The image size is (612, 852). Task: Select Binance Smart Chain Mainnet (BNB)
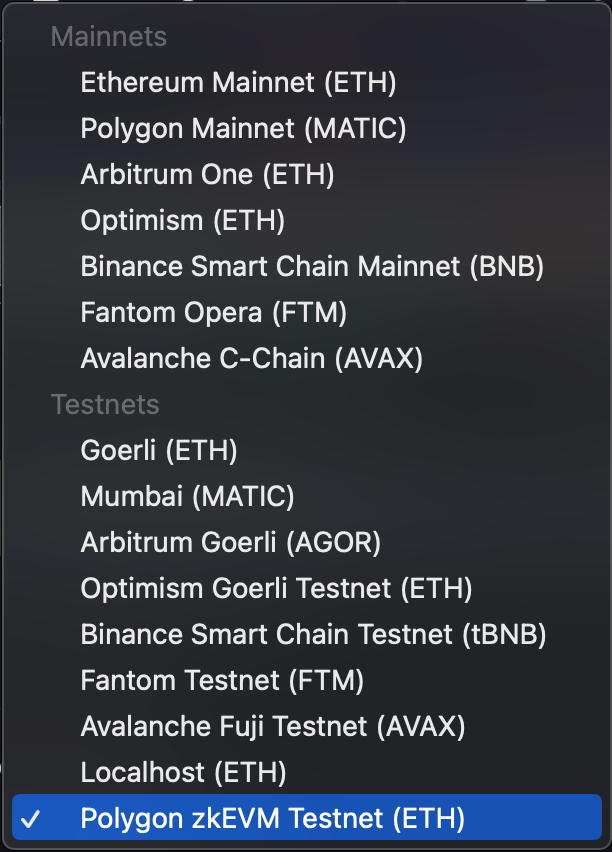point(310,266)
